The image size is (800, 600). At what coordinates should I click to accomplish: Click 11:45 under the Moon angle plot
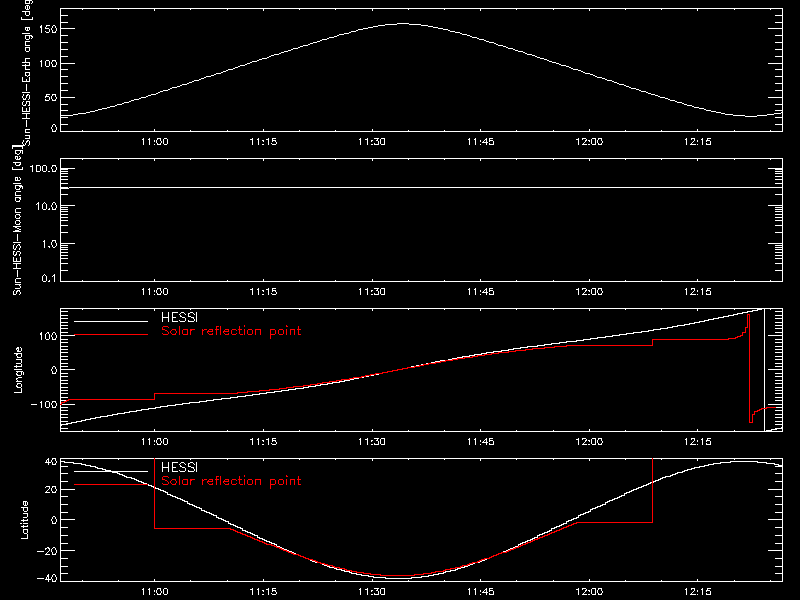pyautogui.click(x=481, y=291)
